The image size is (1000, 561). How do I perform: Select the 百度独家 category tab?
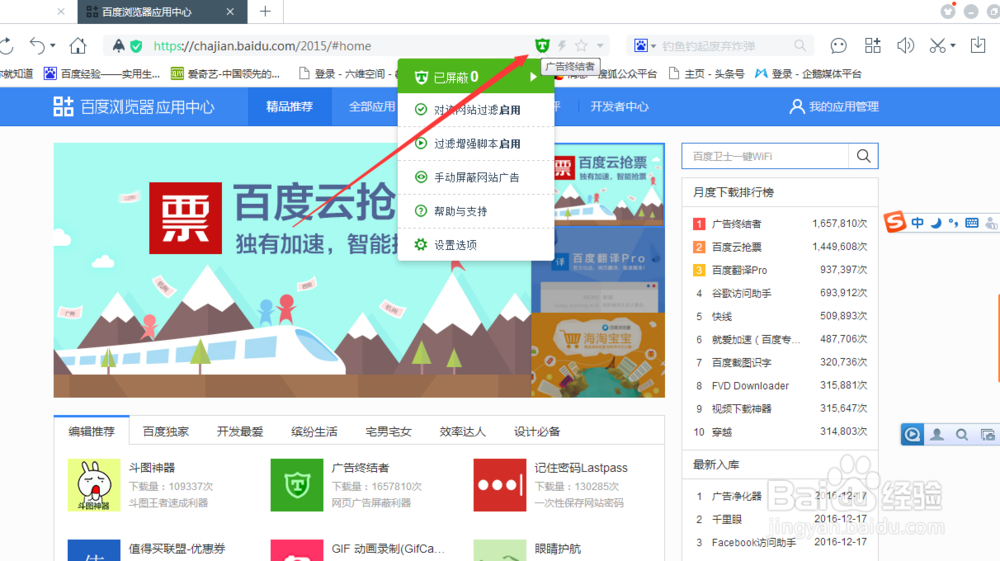166,432
